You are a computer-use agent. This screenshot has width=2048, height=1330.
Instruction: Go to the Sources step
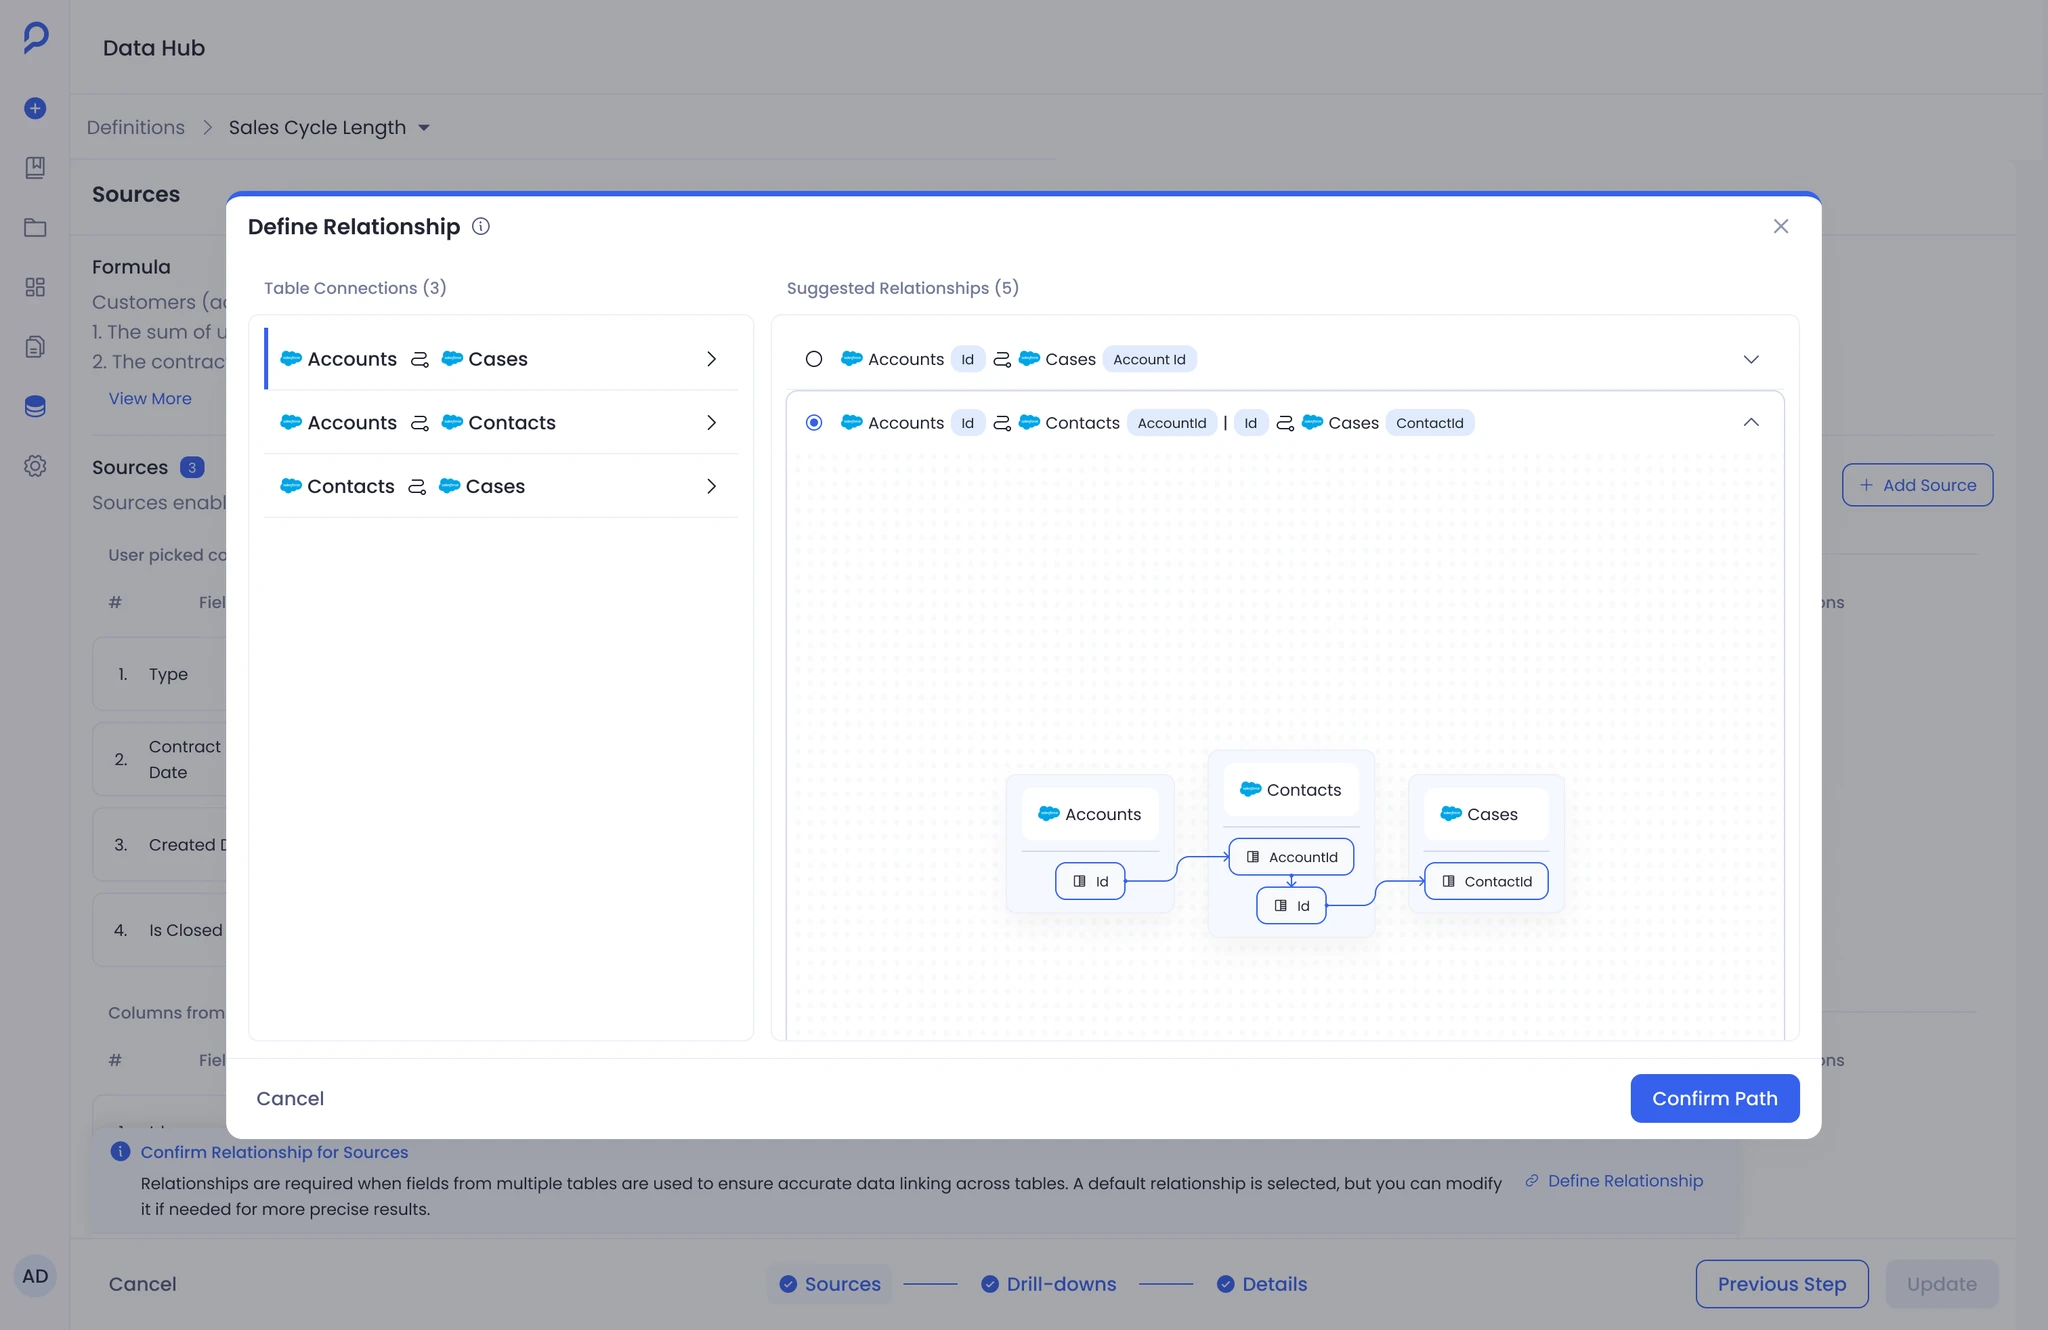830,1284
